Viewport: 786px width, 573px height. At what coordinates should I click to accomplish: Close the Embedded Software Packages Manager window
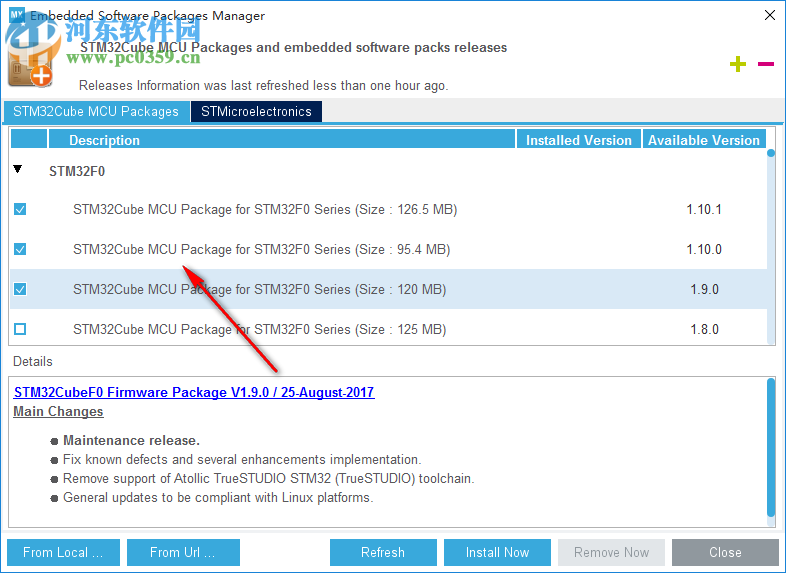pyautogui.click(x=770, y=15)
